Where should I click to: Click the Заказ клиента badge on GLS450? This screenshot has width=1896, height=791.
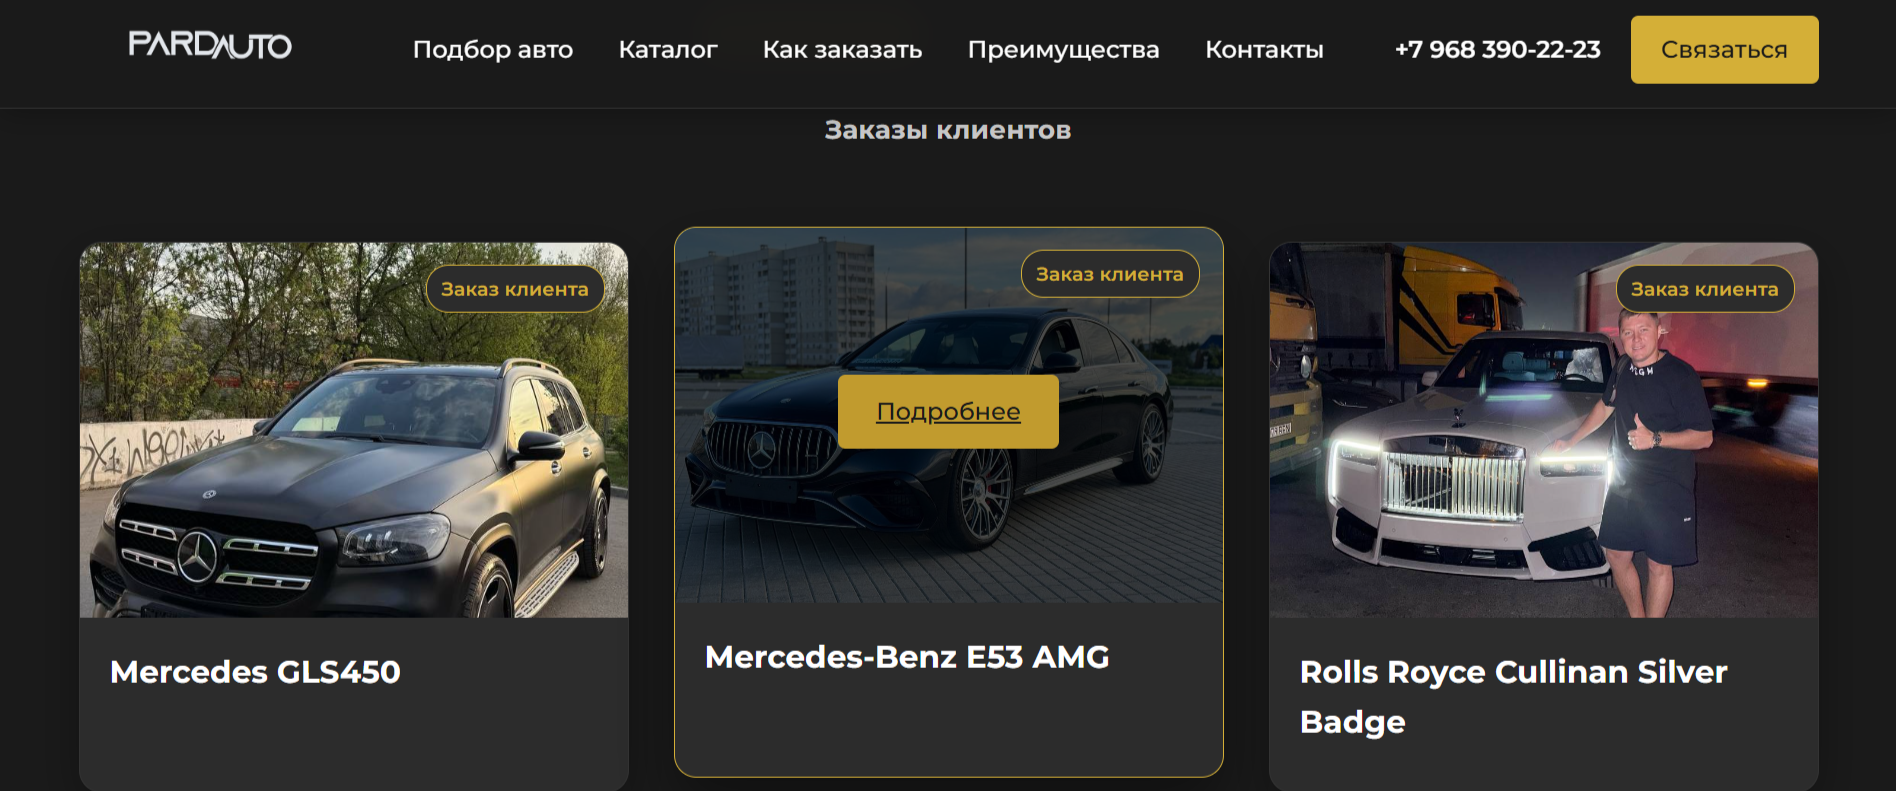515,289
